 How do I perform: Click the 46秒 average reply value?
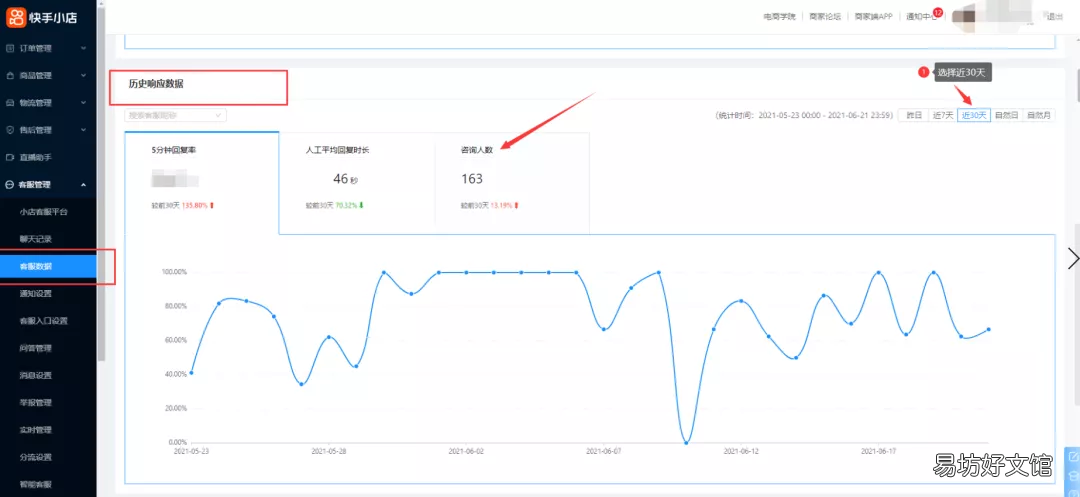click(345, 179)
